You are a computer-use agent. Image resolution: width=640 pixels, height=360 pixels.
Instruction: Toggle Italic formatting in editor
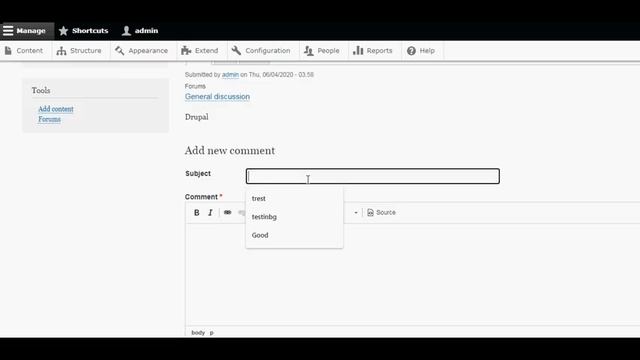[210, 213]
